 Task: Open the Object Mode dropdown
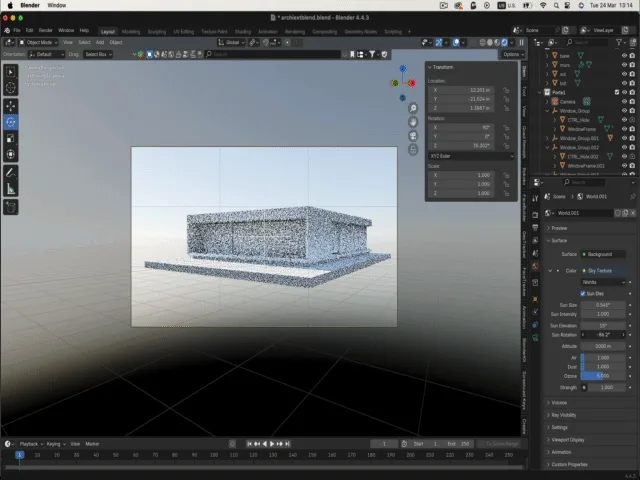tap(40, 42)
